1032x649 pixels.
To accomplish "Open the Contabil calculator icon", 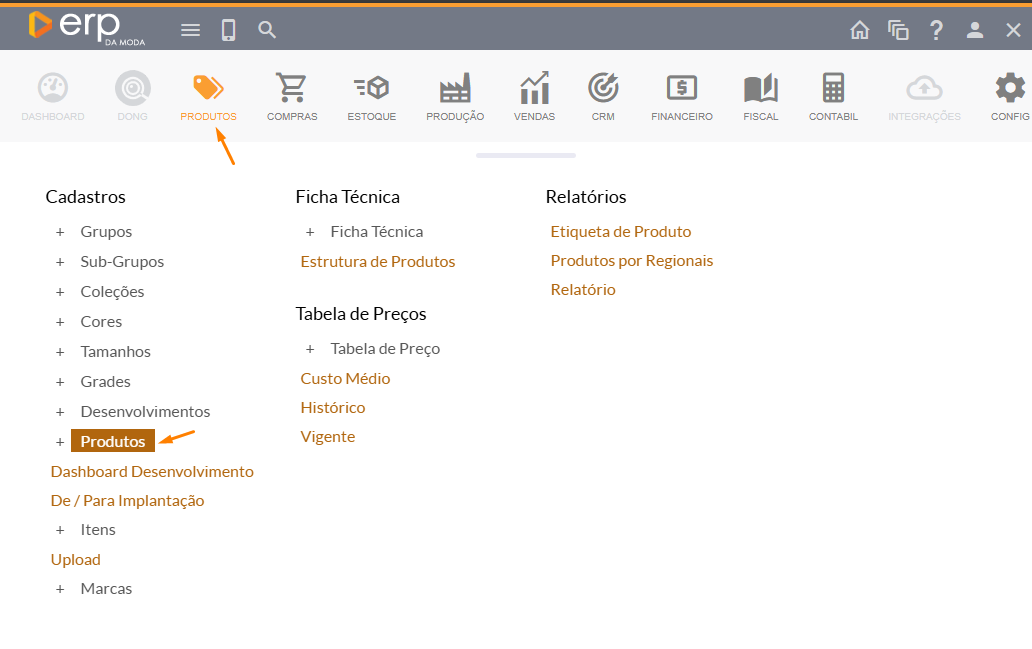I will click(x=833, y=97).
